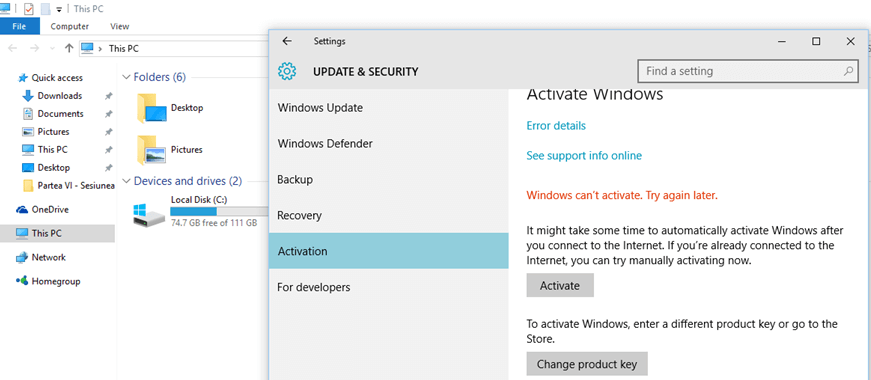Maximize the Settings window

tap(816, 41)
